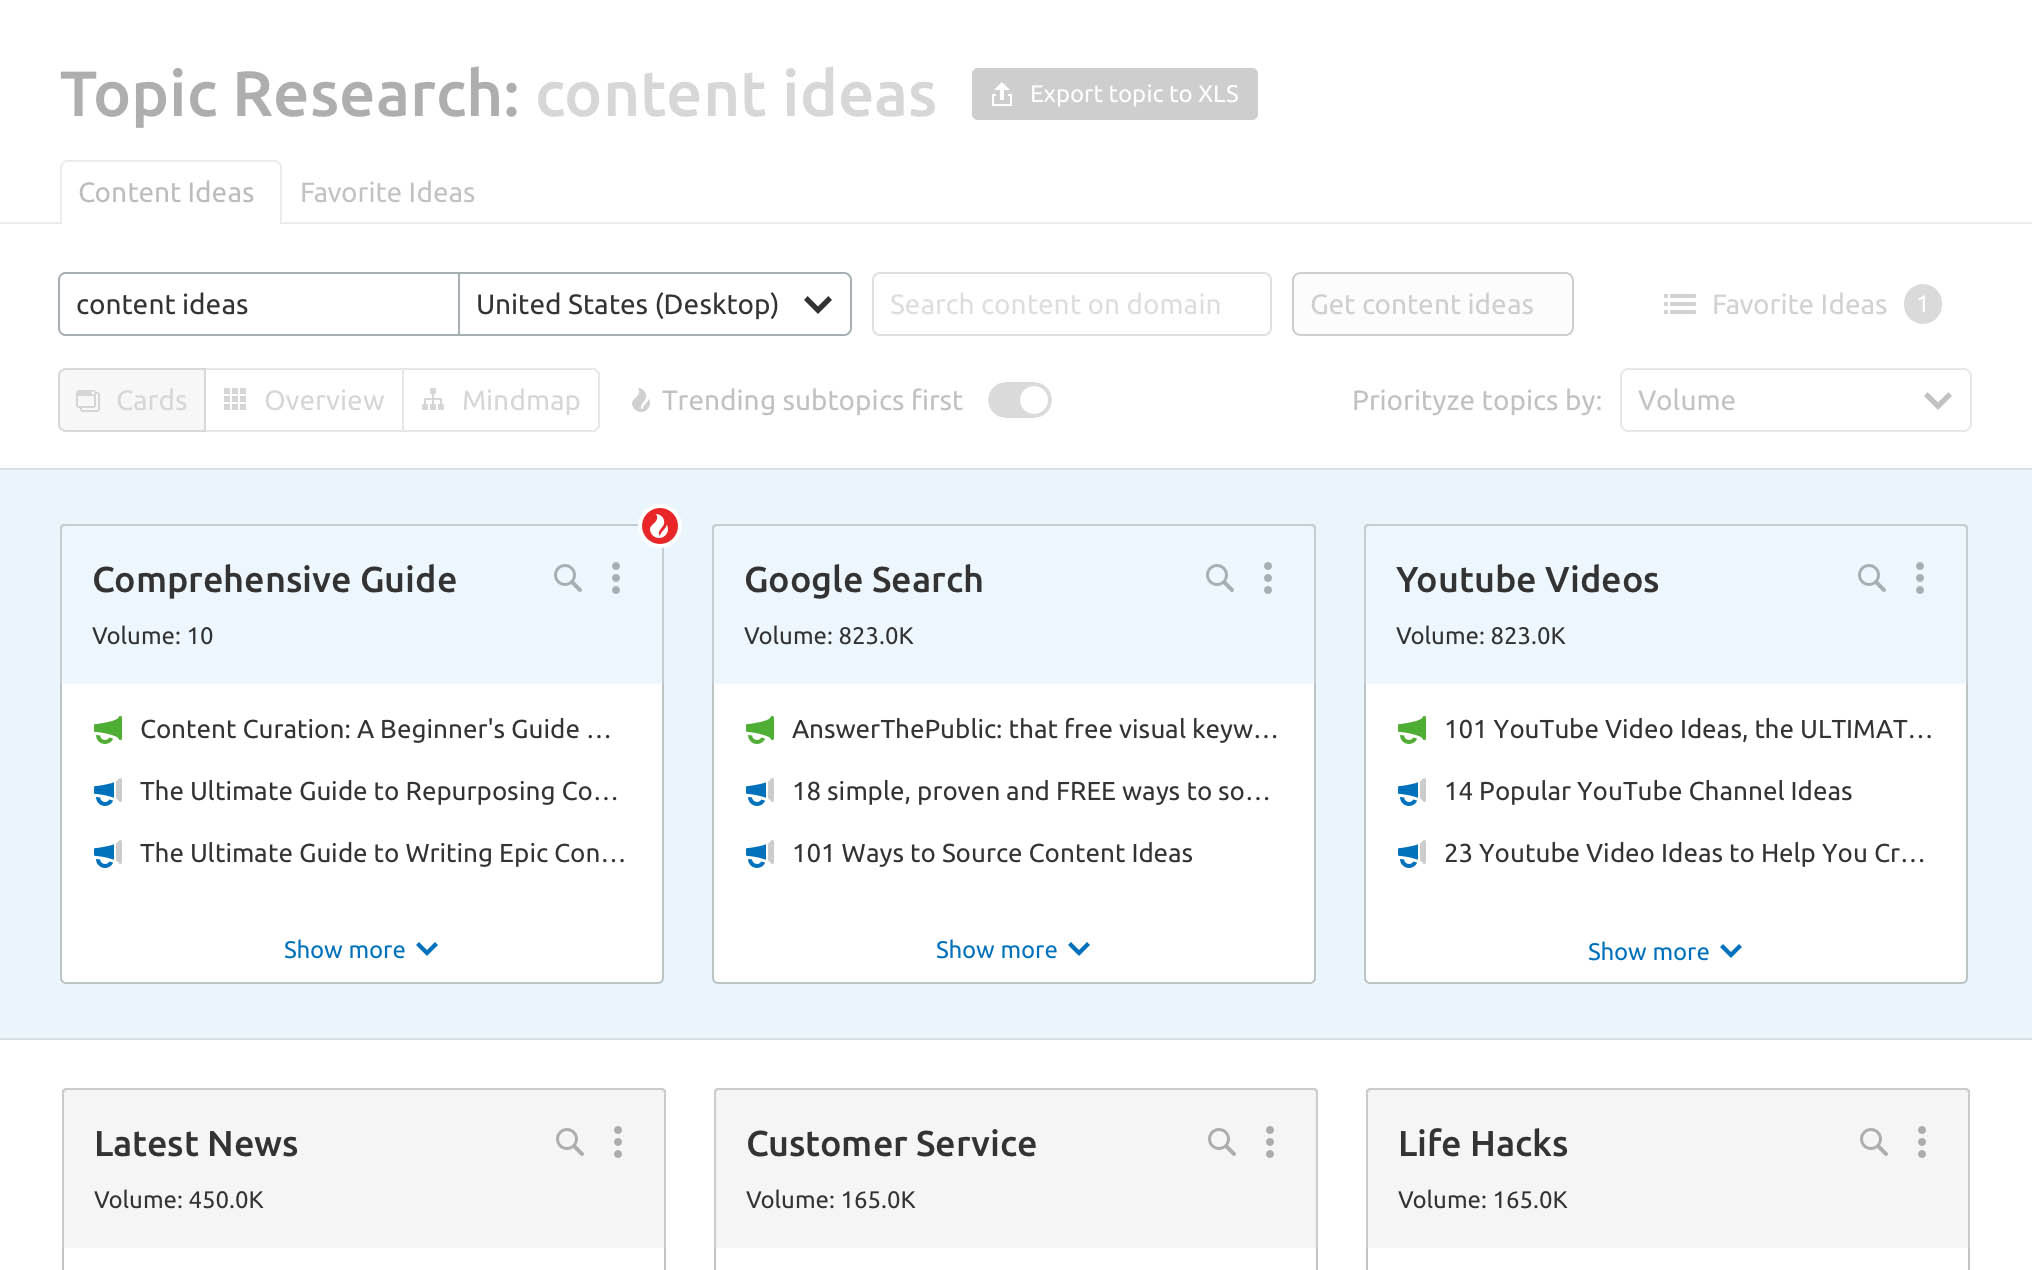Click the search icon on Comprehensive Guide card

(x=567, y=578)
